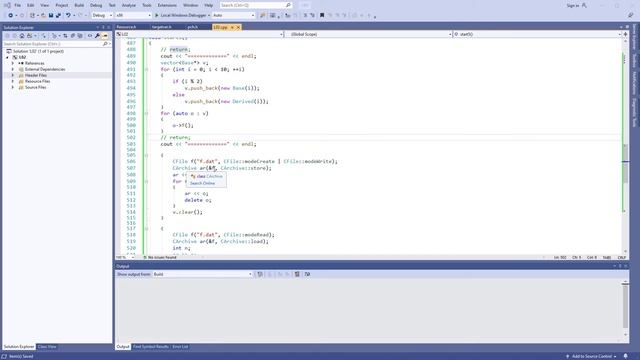Collapse the for loop at line 491
Viewport: 640px width, 360px height.
click(x=147, y=69)
